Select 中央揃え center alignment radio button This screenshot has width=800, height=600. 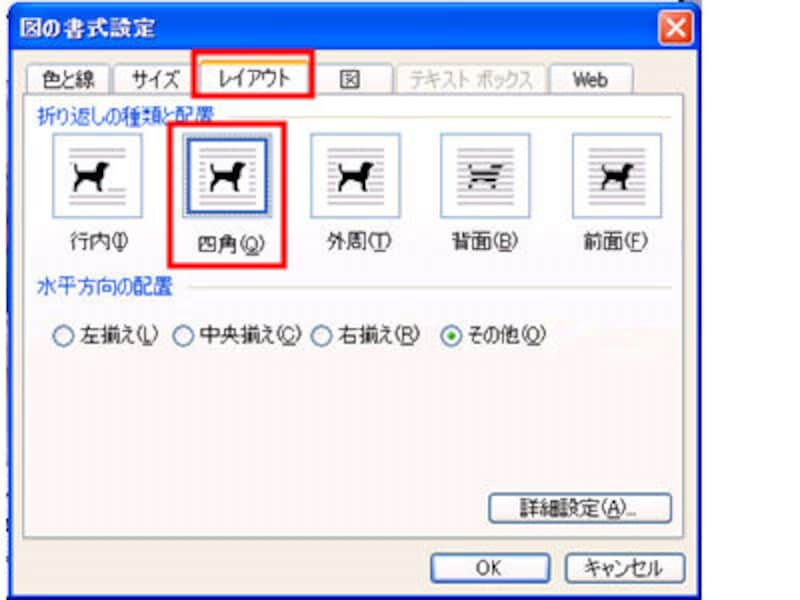[x=183, y=336]
